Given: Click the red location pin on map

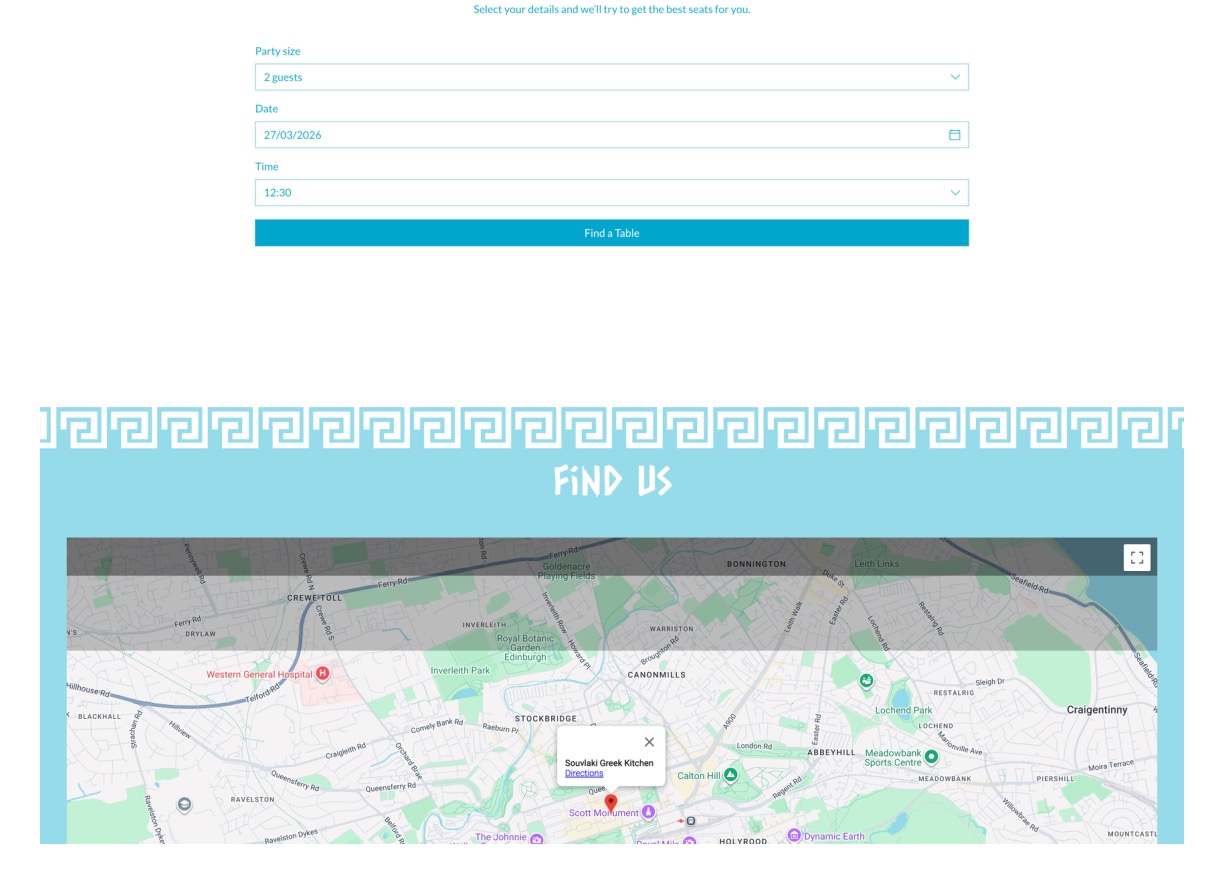Looking at the screenshot, I should (x=611, y=804).
